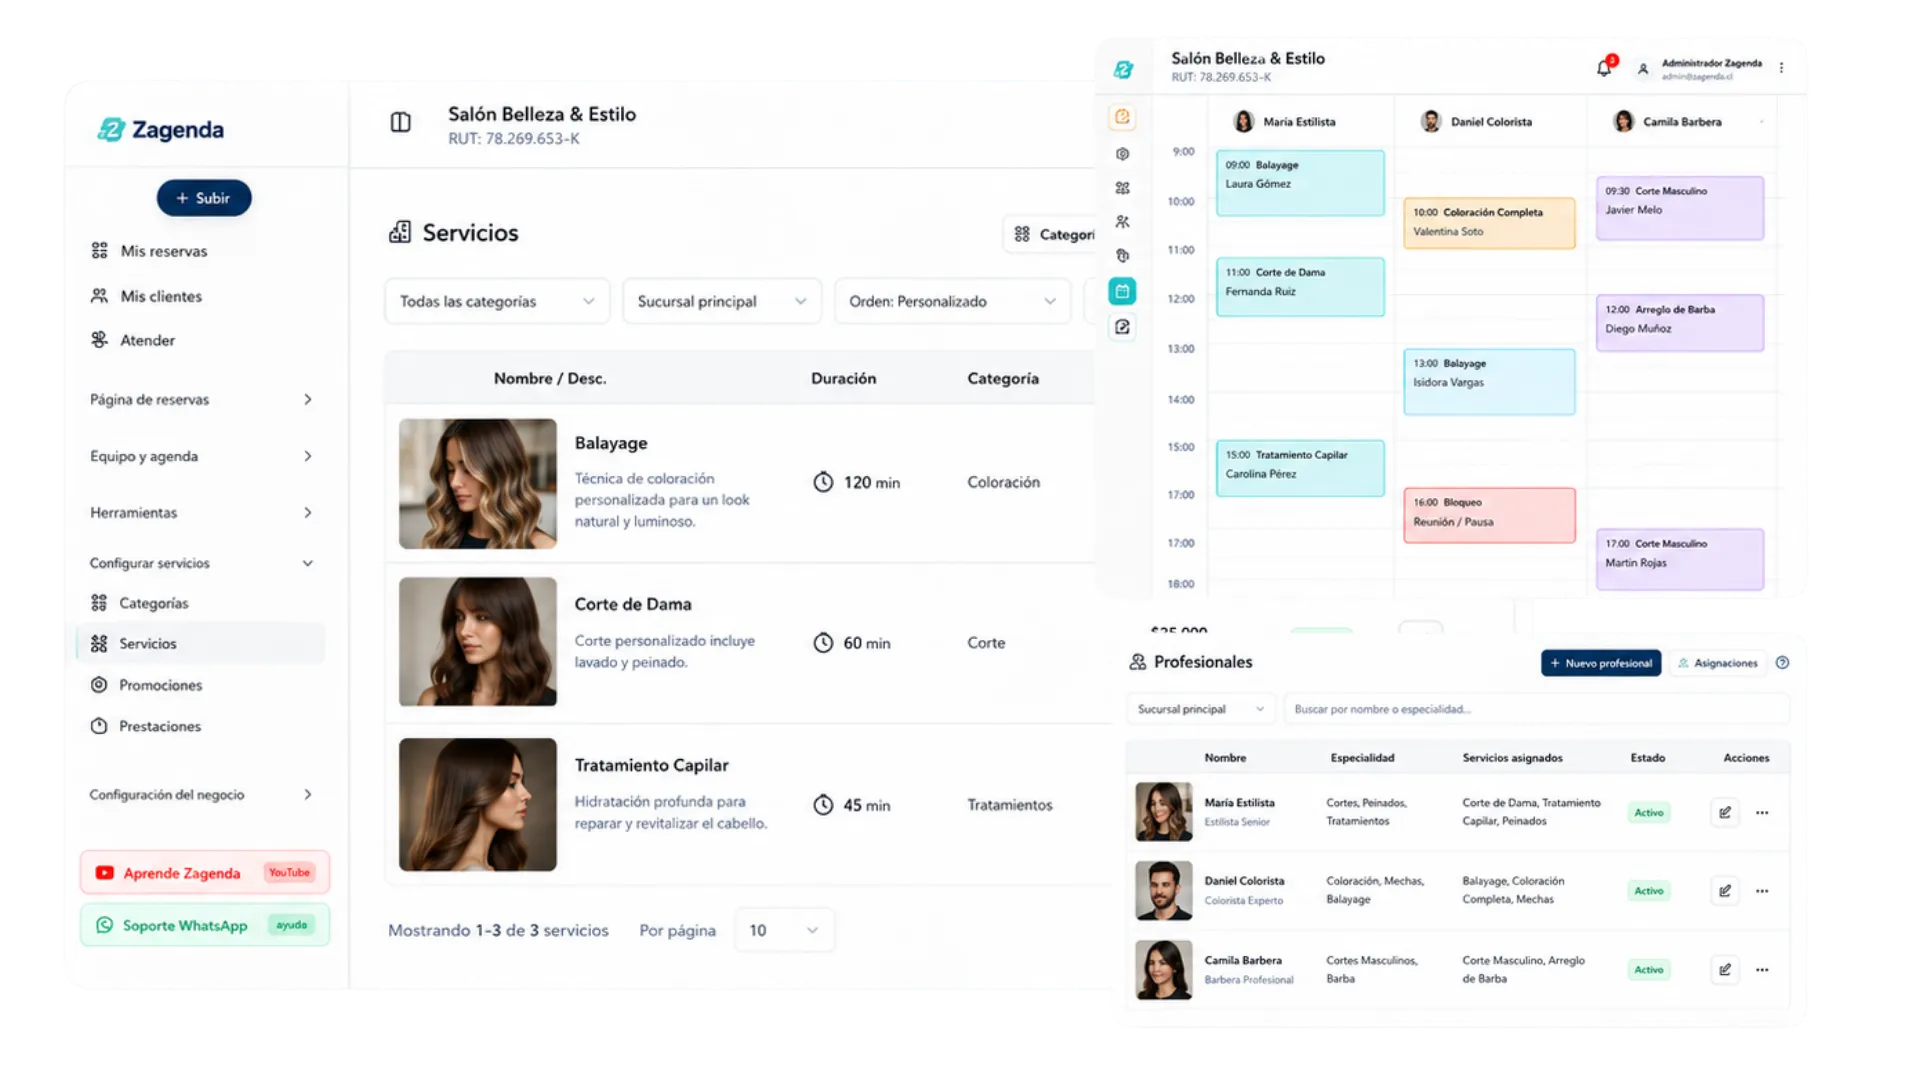Open the Orden: Personalizado dropdown
This screenshot has height=1080, width=1920.
pyautogui.click(x=952, y=301)
